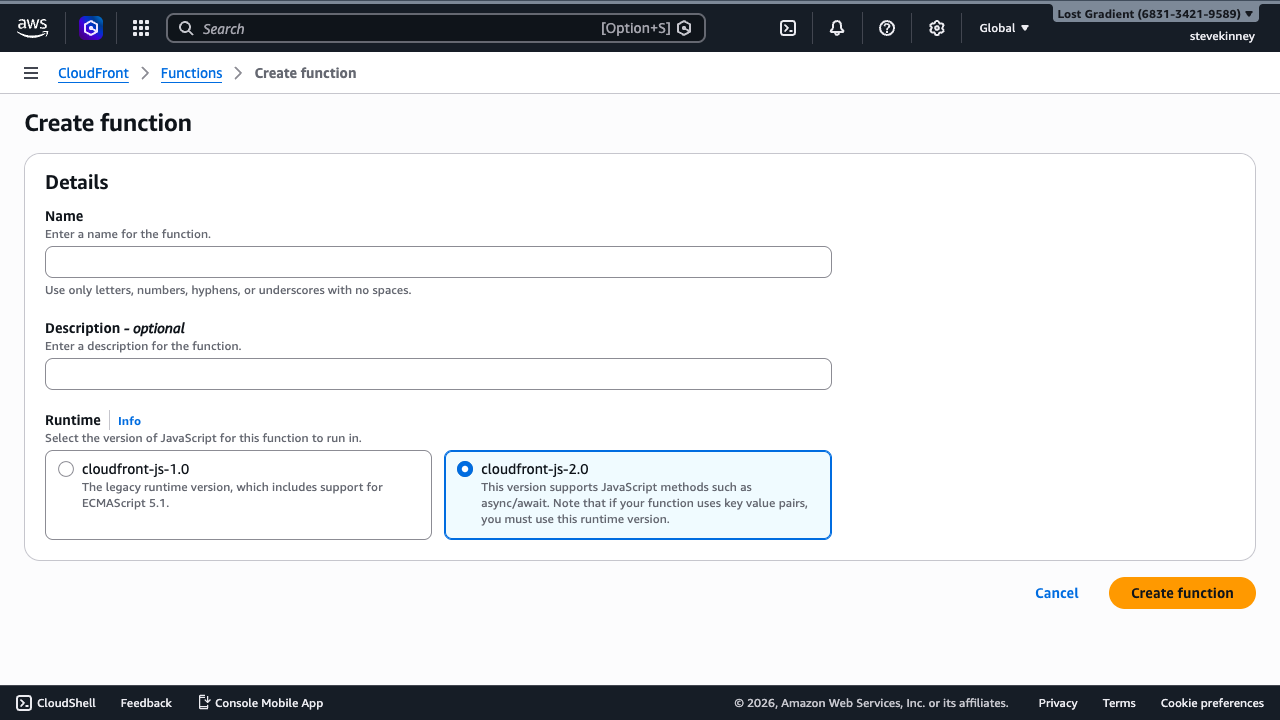1280x720 pixels.
Task: Open Runtime Info link
Action: [x=129, y=421]
